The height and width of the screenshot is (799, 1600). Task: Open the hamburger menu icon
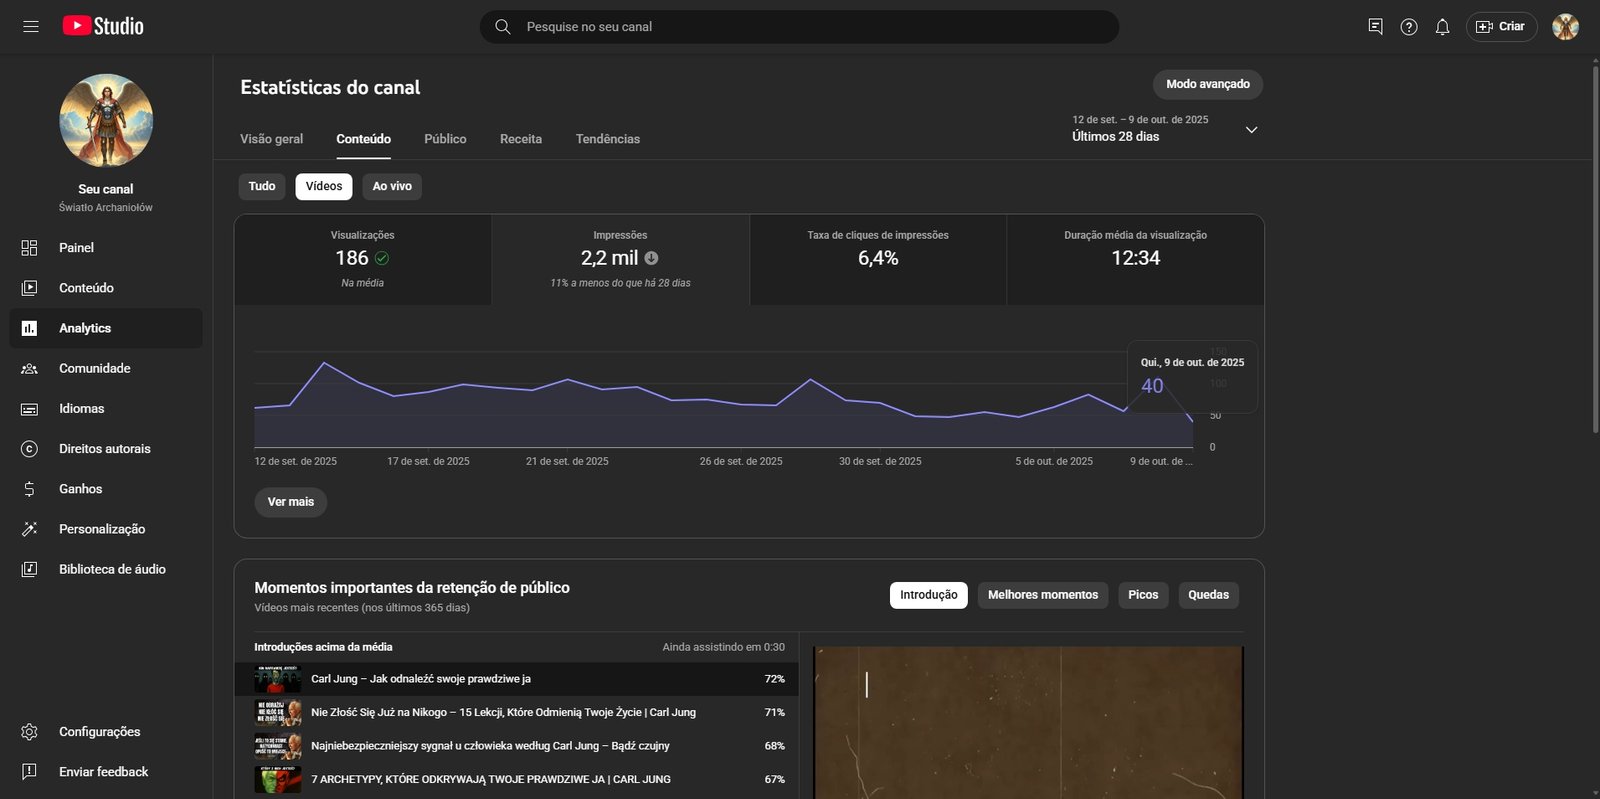[x=31, y=26]
